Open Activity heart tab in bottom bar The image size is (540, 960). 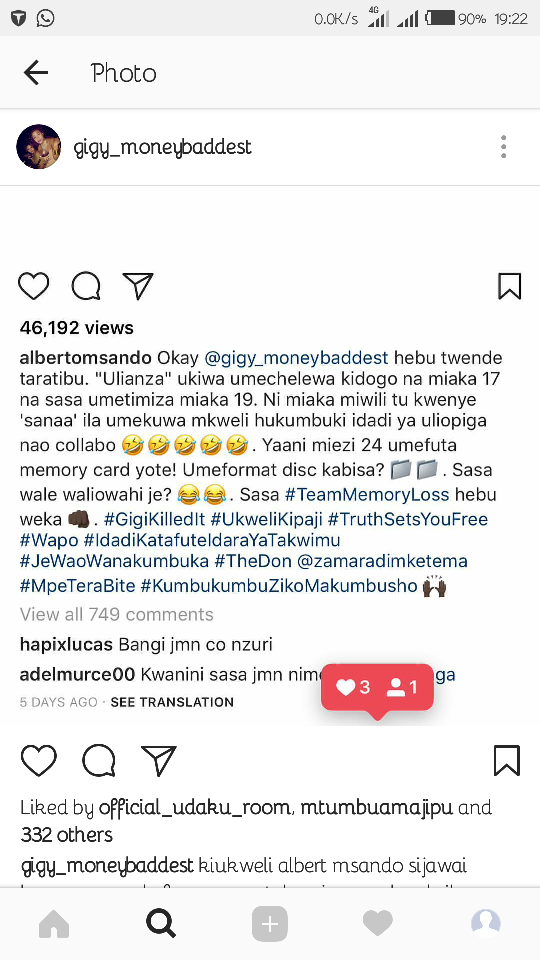378,923
